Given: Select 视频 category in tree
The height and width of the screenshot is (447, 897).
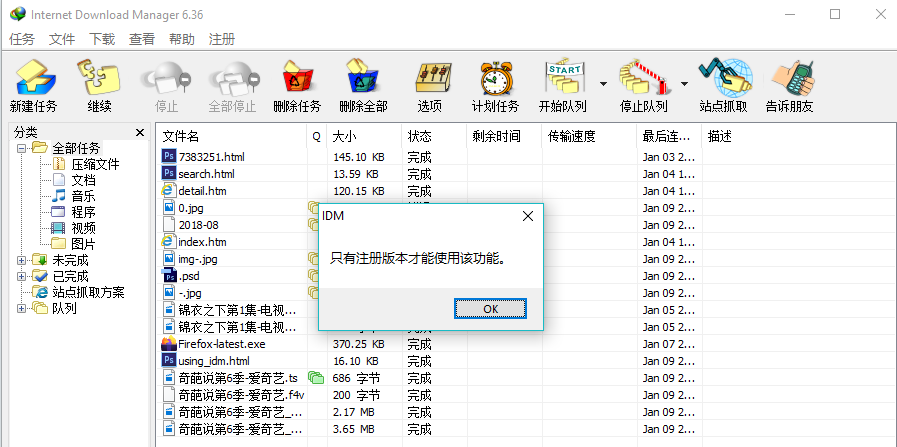Looking at the screenshot, I should click(x=84, y=228).
